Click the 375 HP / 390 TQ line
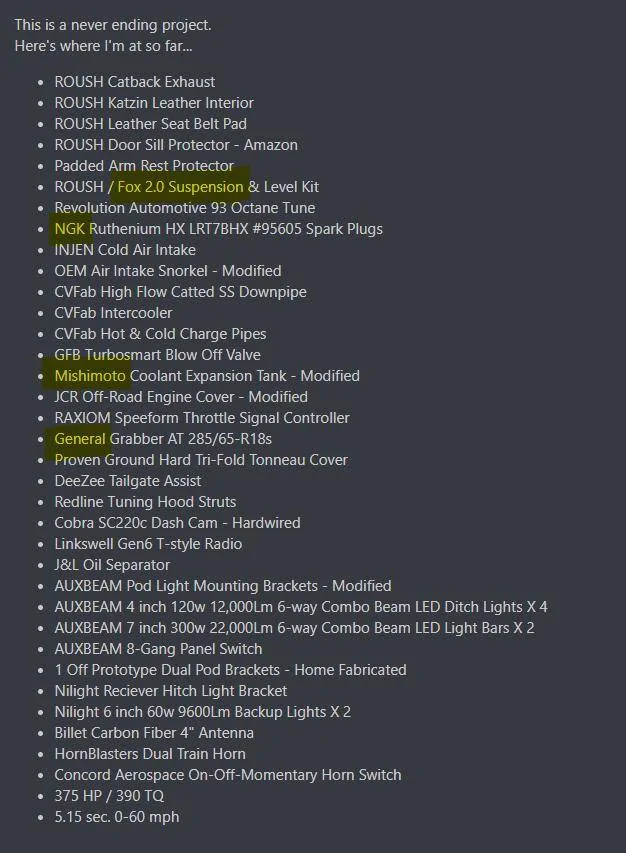This screenshot has height=853, width=626. tap(109, 796)
